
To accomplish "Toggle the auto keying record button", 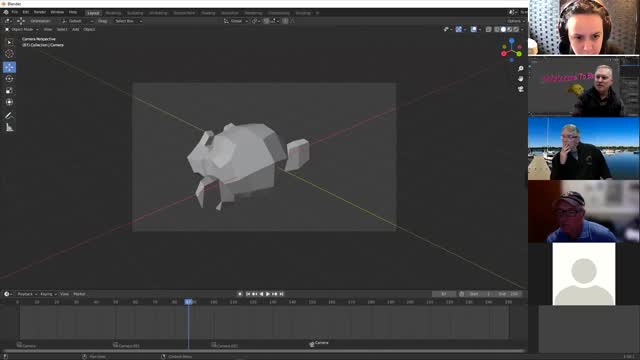I will pyautogui.click(x=240, y=294).
